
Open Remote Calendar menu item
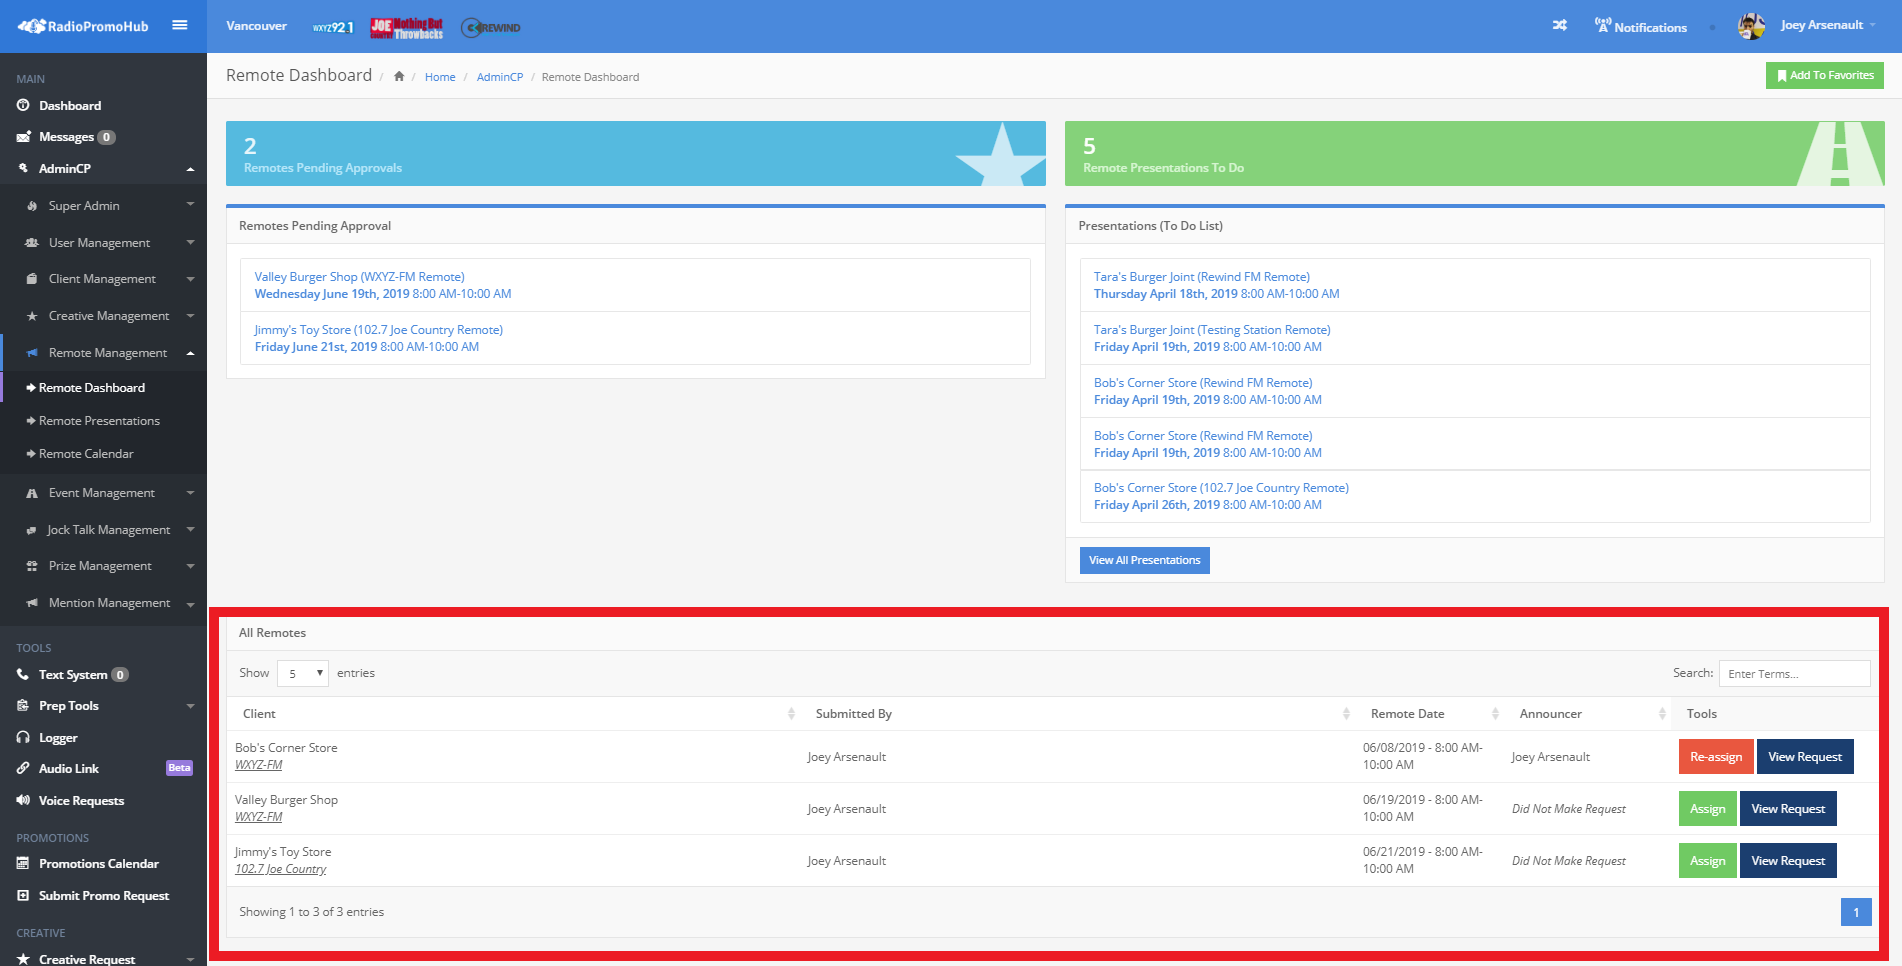click(x=86, y=454)
